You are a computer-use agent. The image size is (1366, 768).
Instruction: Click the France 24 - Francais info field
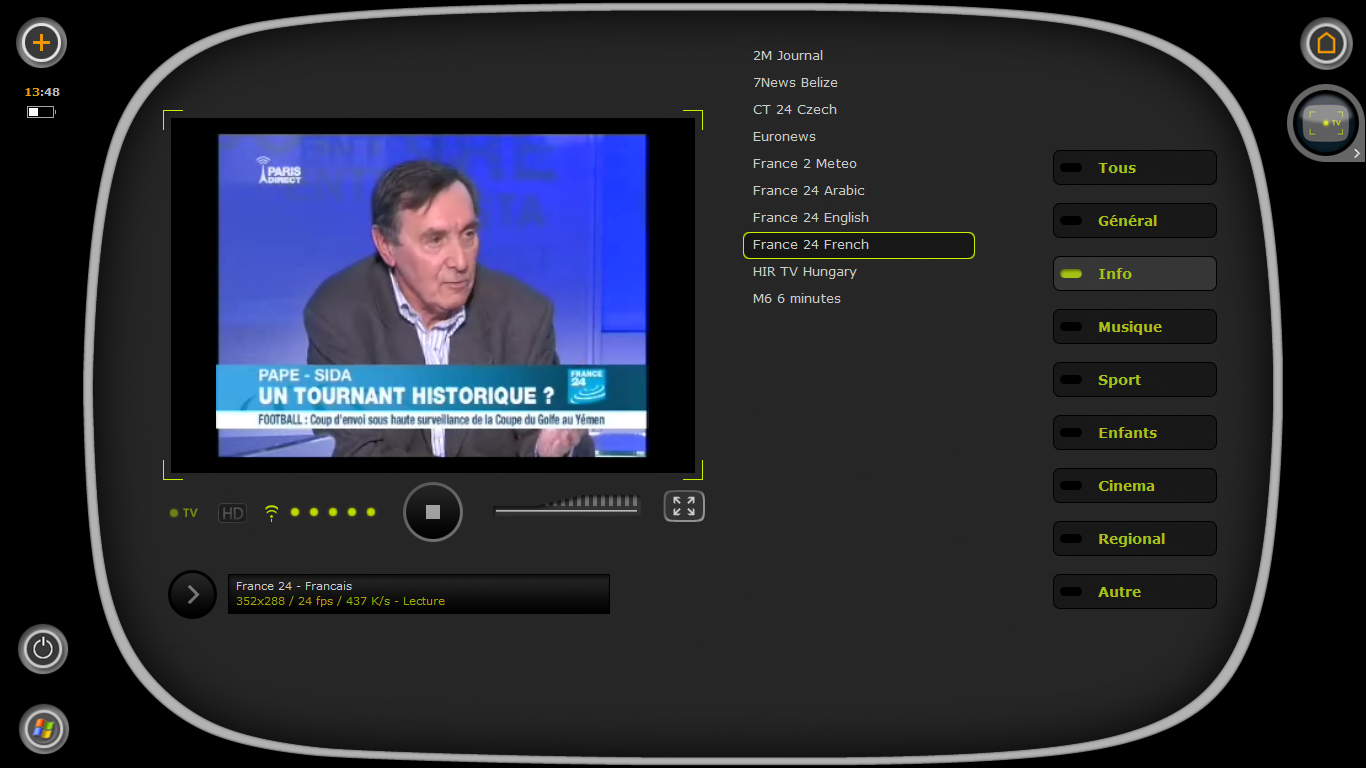point(419,594)
